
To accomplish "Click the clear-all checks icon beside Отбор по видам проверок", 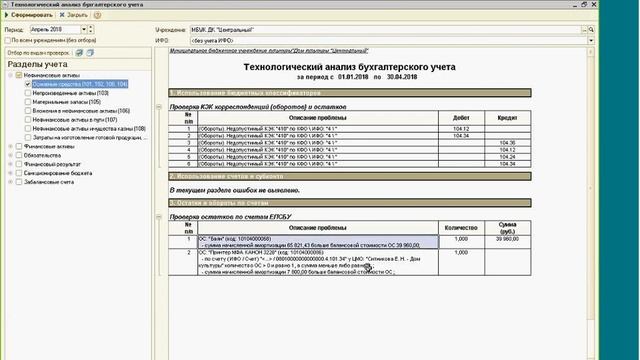I will click(x=90, y=53).
